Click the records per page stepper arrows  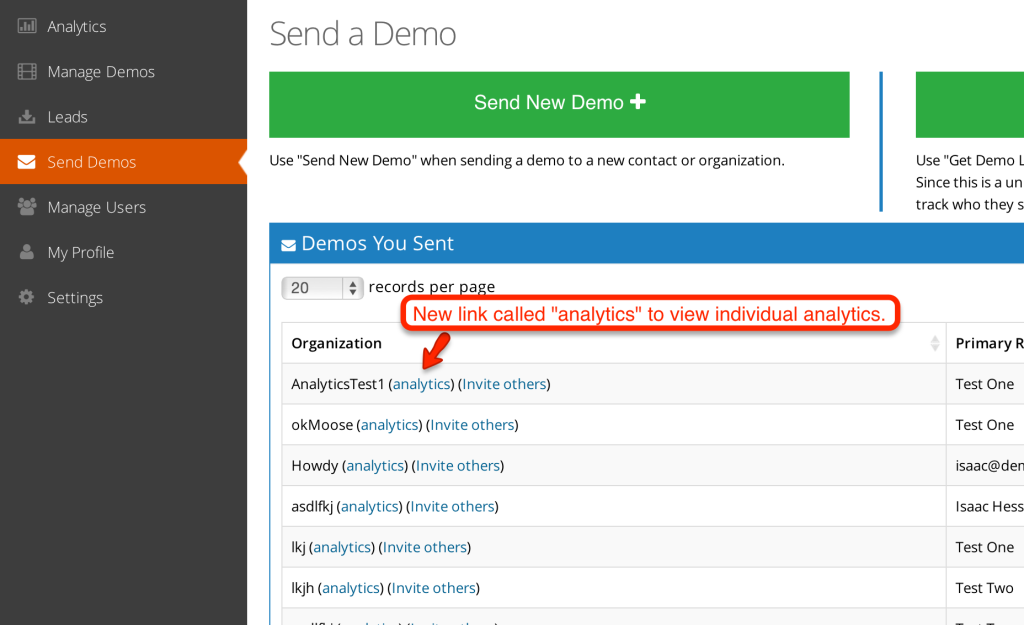[x=353, y=288]
